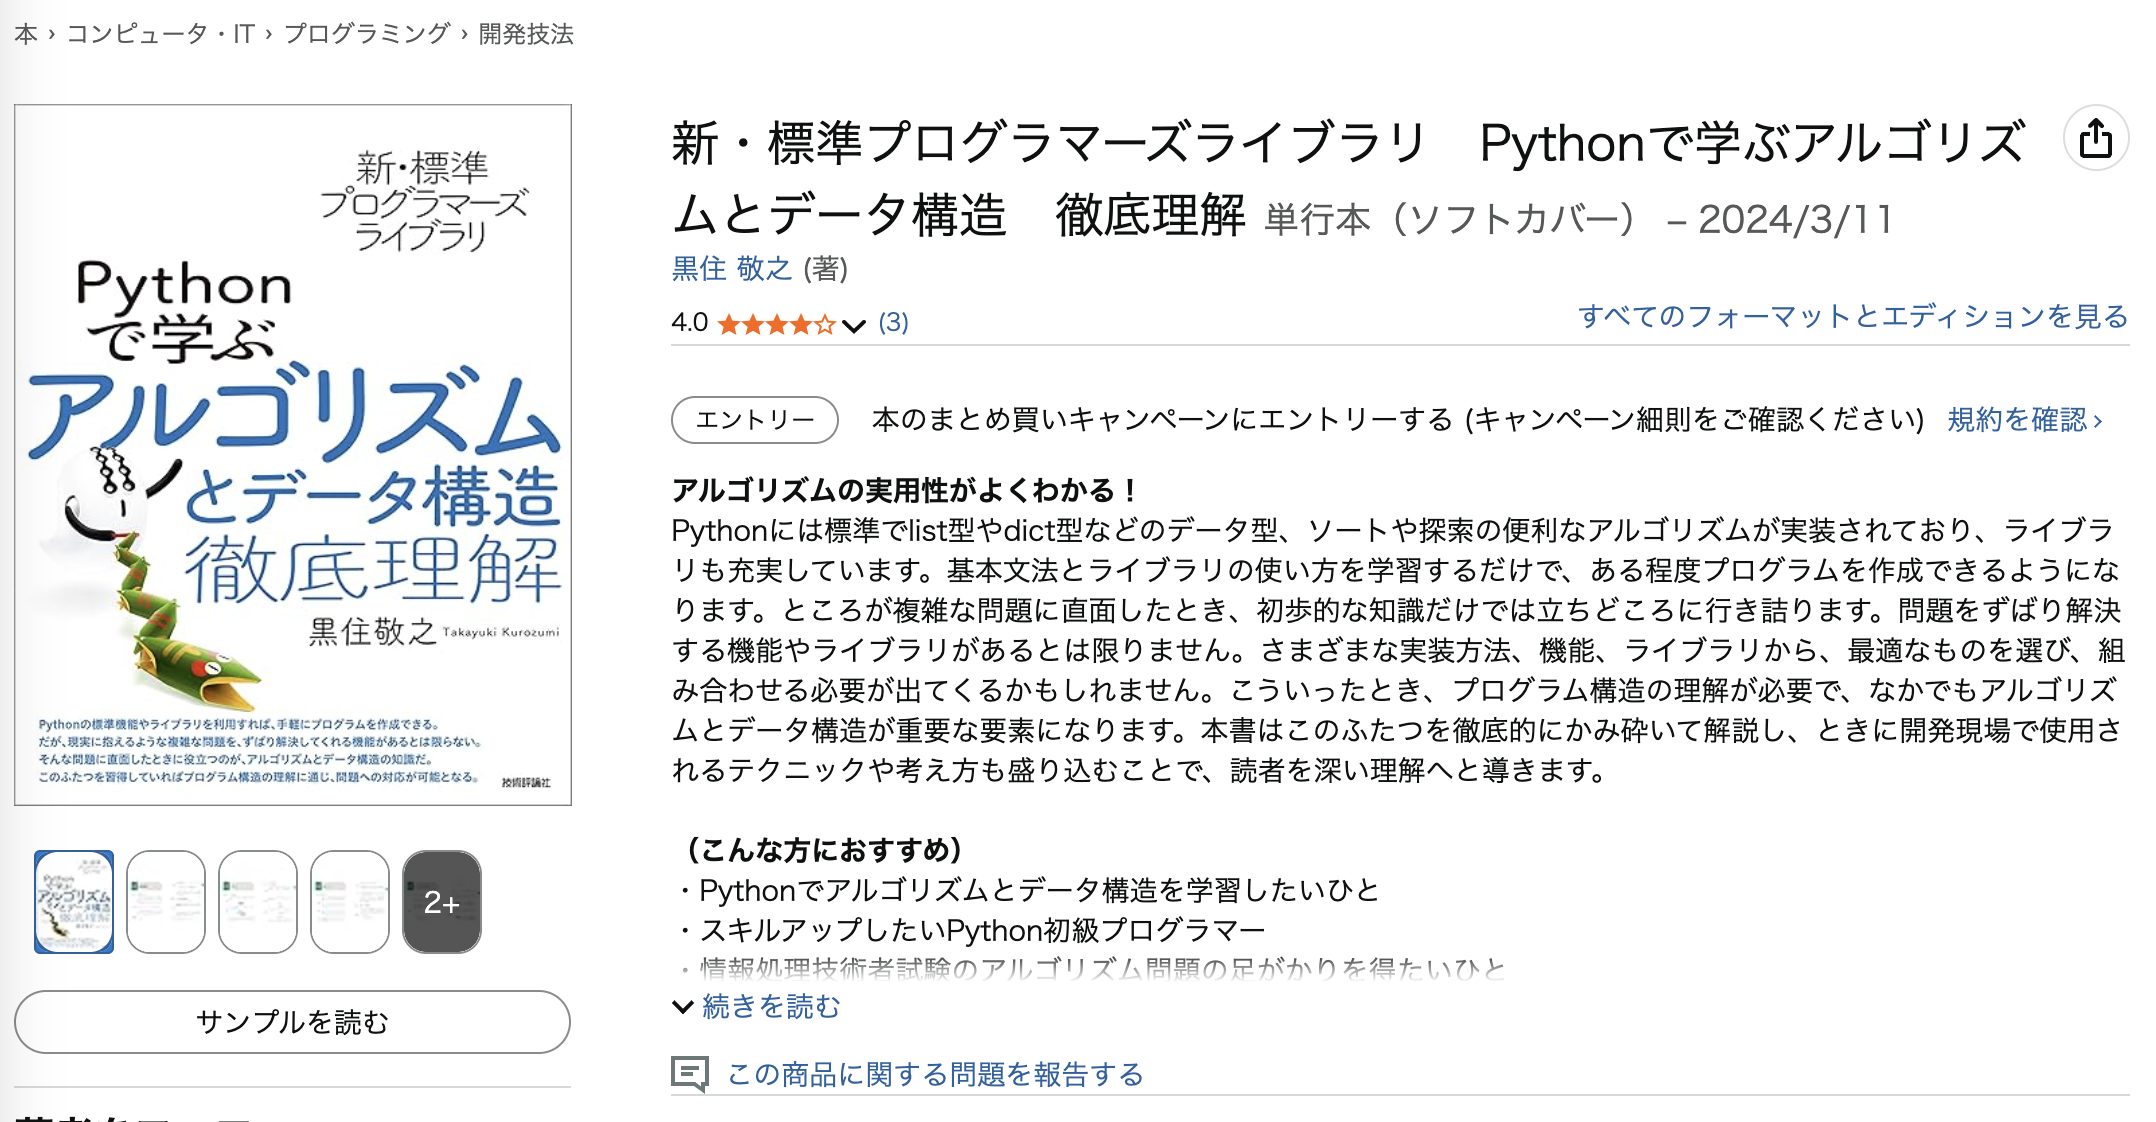Click the report-problem speech bubble icon
Viewport: 2156px width, 1122px height.
689,1074
